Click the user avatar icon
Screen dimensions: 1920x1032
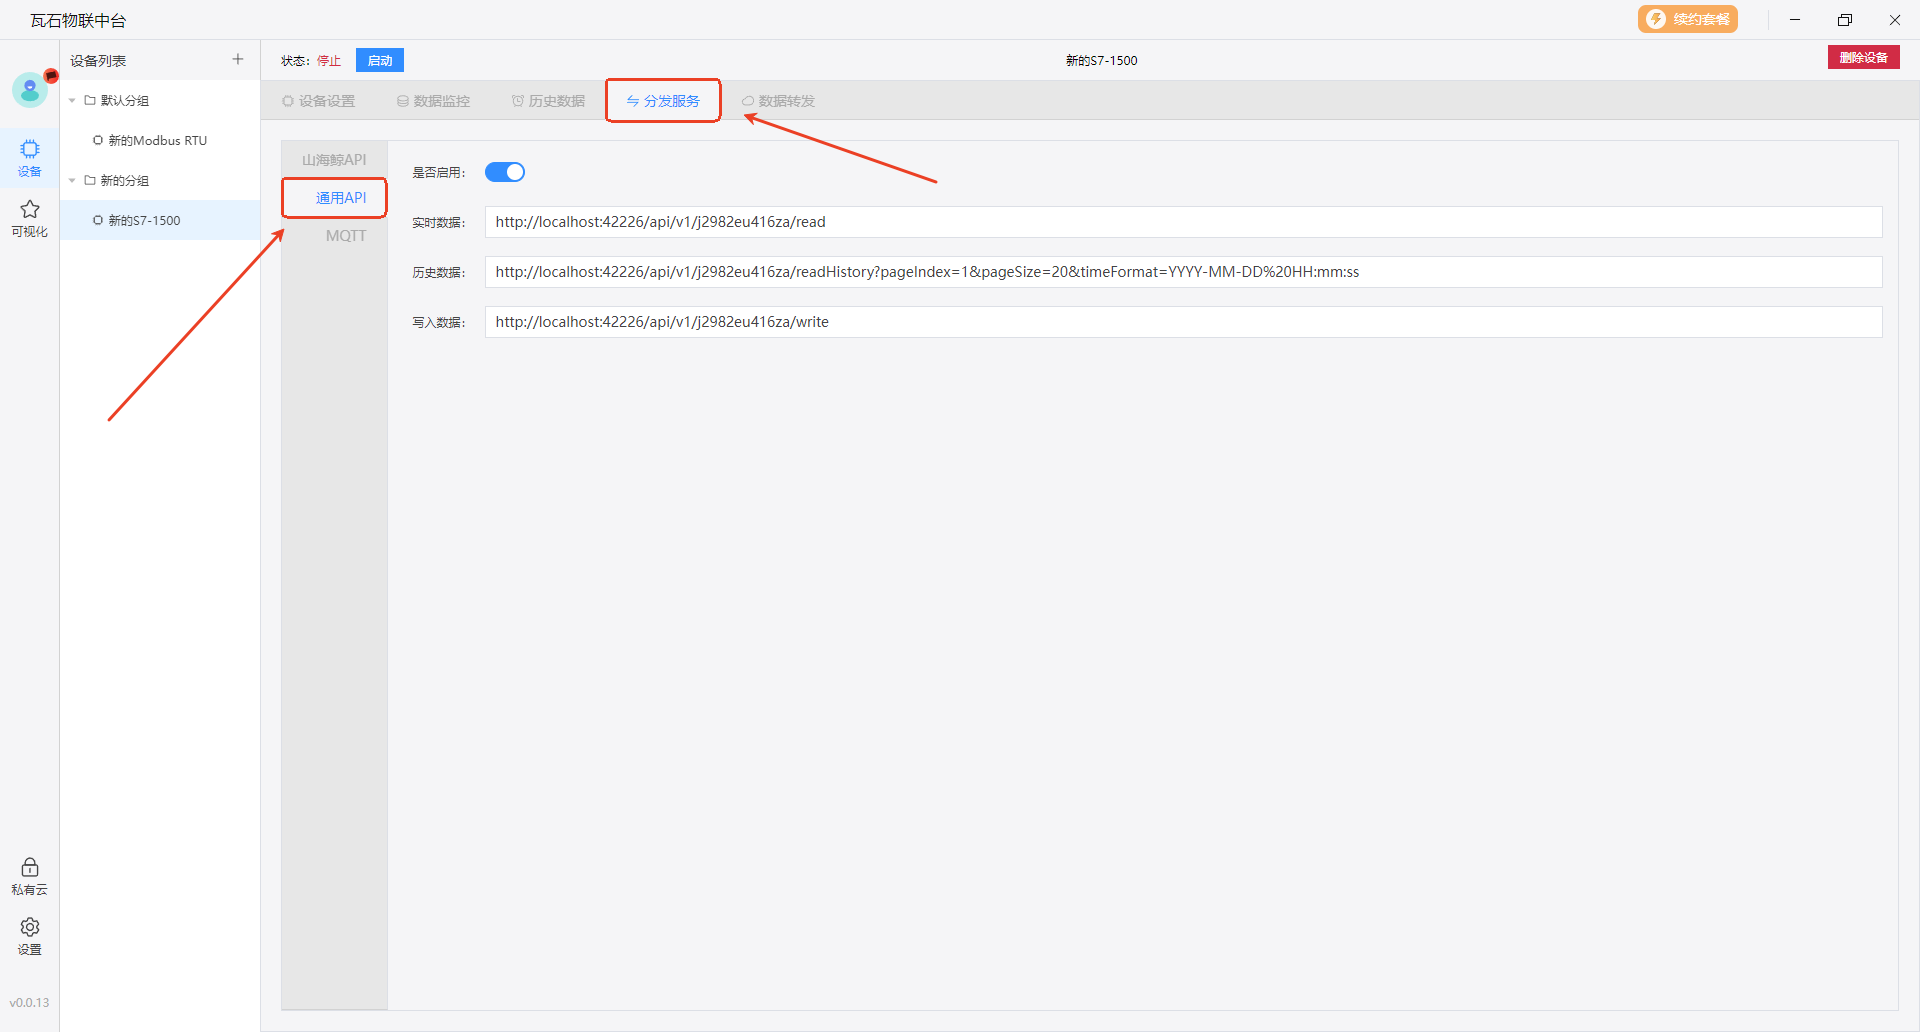30,91
